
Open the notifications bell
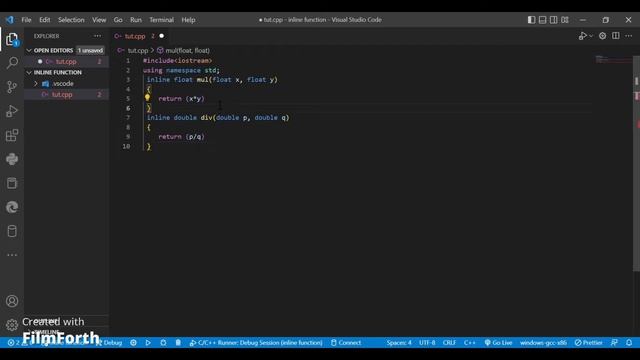629,343
